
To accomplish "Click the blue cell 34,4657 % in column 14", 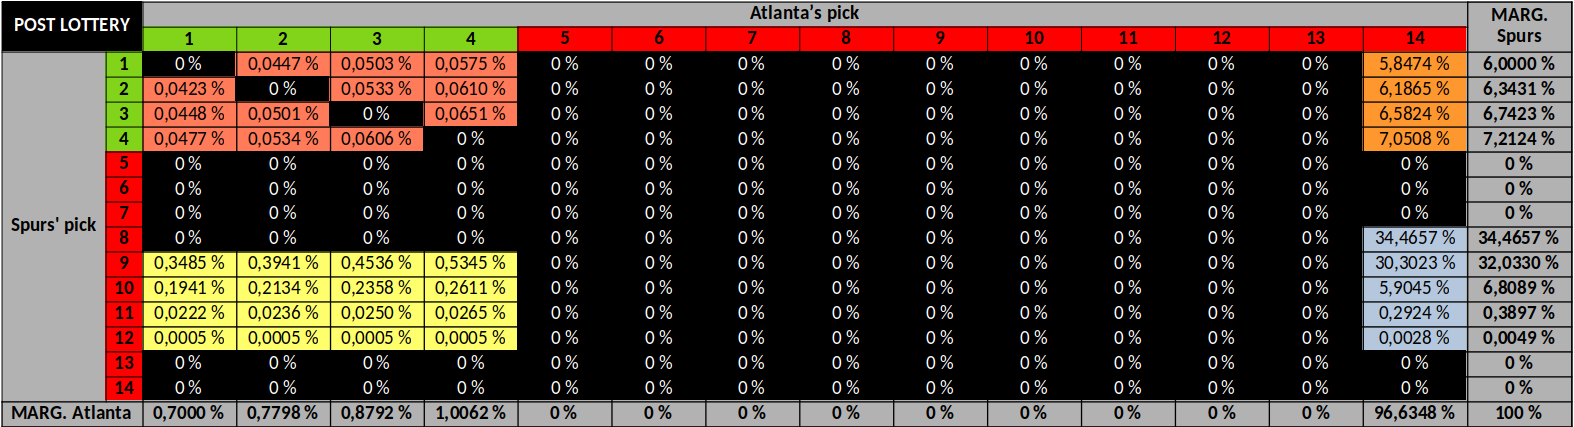I will (1414, 238).
